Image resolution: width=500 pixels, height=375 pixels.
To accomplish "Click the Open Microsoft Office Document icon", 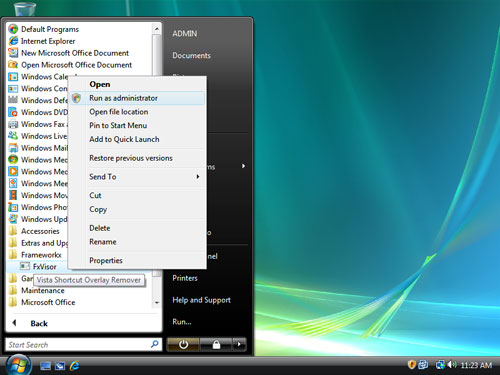I will (13, 65).
